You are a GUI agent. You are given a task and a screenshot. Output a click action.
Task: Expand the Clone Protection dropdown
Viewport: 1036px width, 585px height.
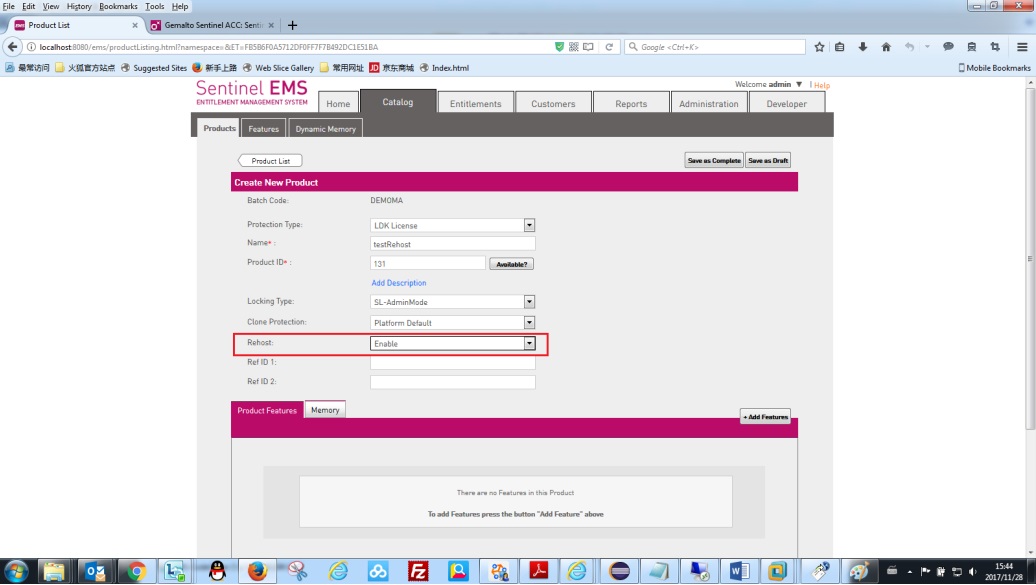coord(529,323)
